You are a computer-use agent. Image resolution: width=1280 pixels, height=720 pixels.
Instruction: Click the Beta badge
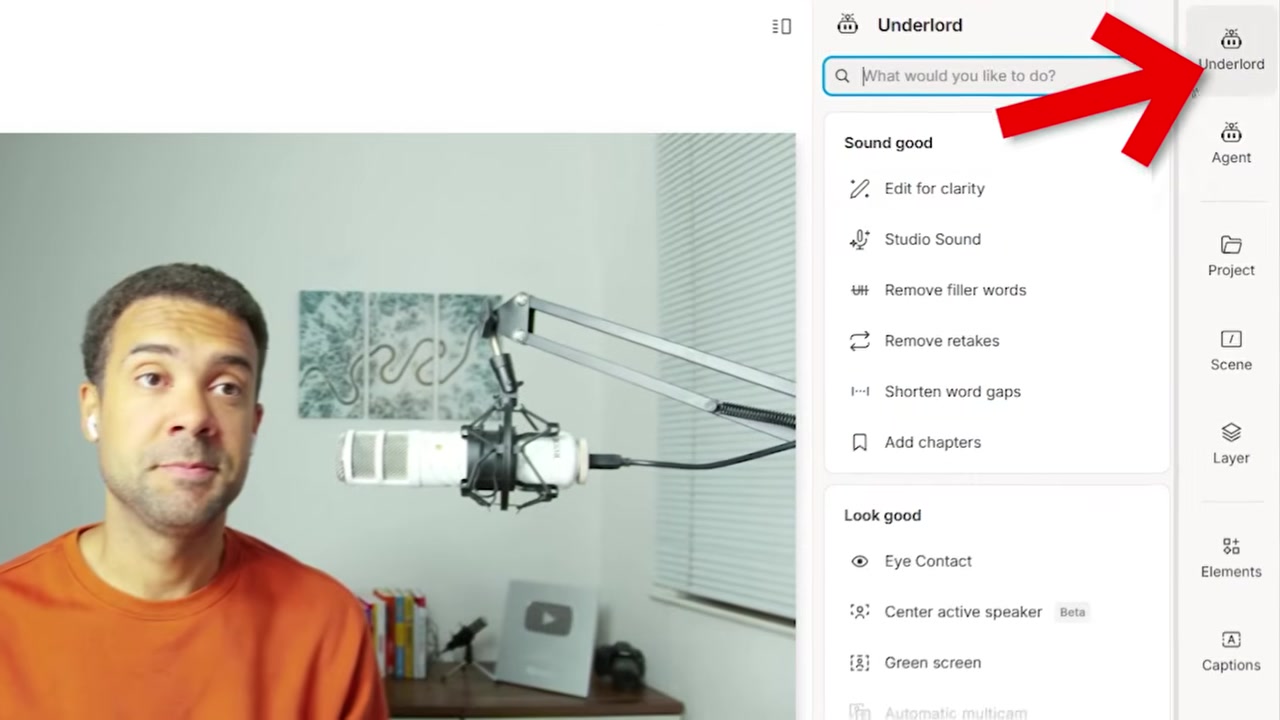coord(1072,612)
